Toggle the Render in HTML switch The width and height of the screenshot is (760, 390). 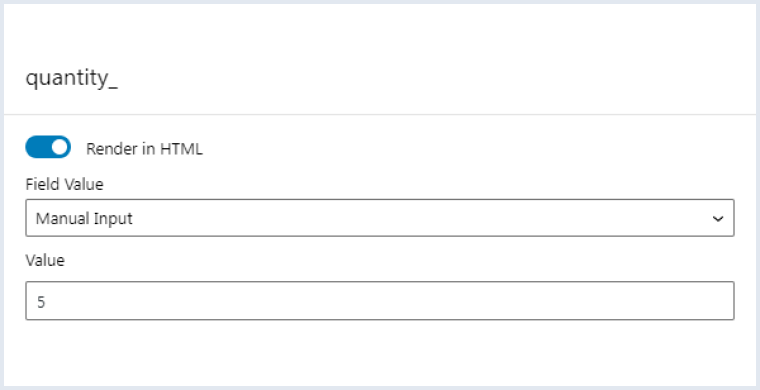point(48,147)
